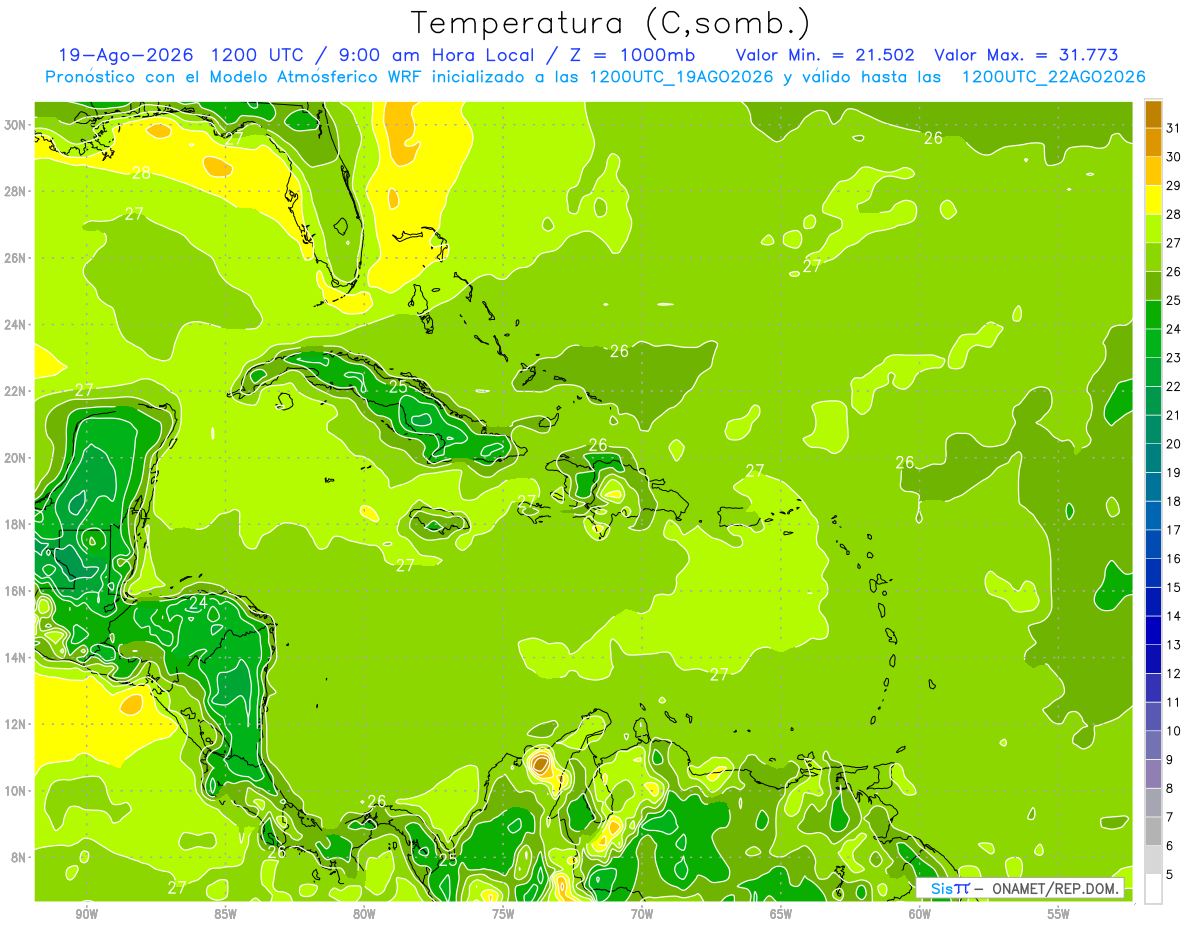Click the "18N" latitude axis label

point(17,524)
